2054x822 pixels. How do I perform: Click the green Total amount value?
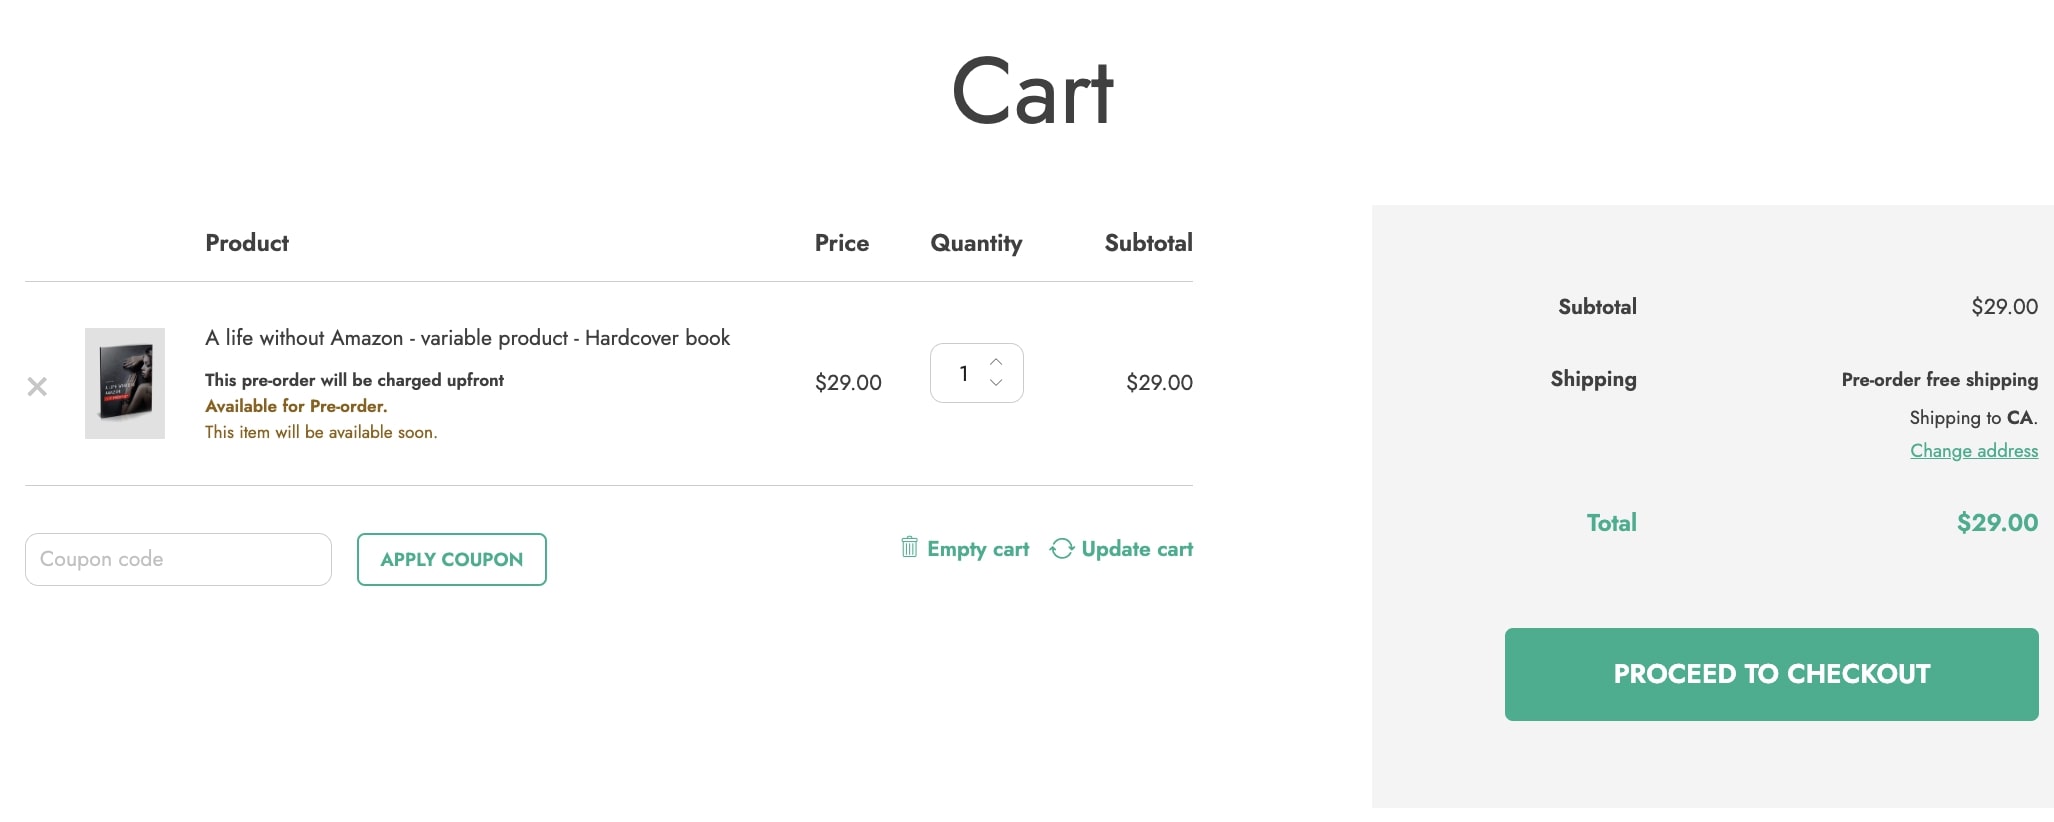click(x=1996, y=523)
